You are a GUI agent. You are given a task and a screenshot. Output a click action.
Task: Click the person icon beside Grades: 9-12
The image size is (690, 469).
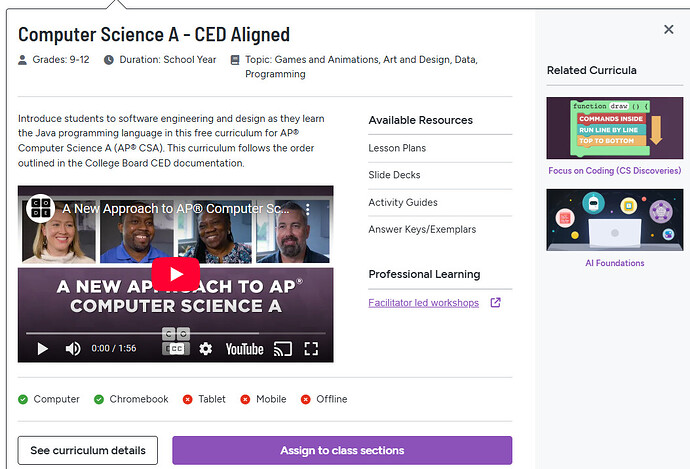pyautogui.click(x=22, y=60)
